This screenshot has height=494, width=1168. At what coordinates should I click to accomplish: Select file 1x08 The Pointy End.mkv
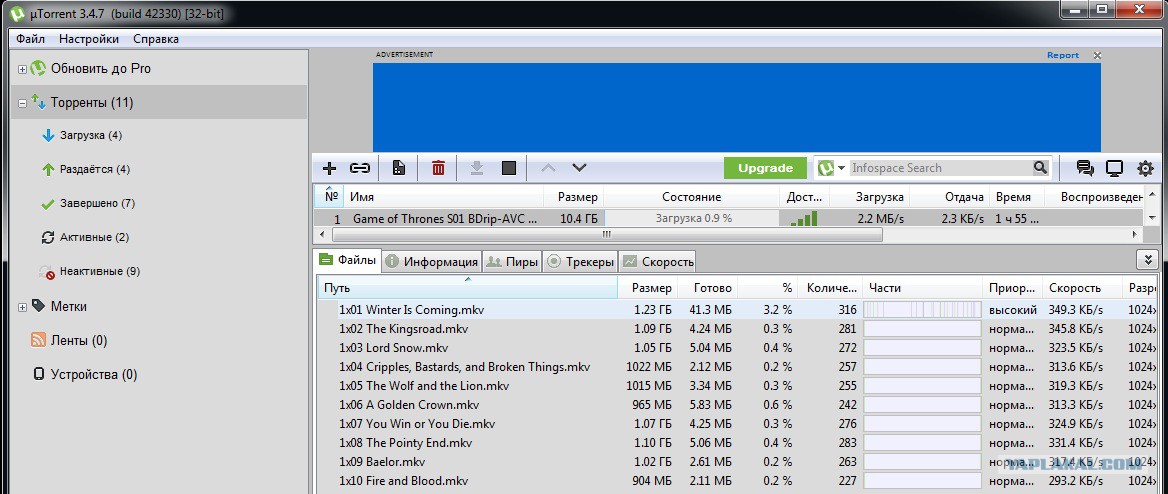coord(408,443)
